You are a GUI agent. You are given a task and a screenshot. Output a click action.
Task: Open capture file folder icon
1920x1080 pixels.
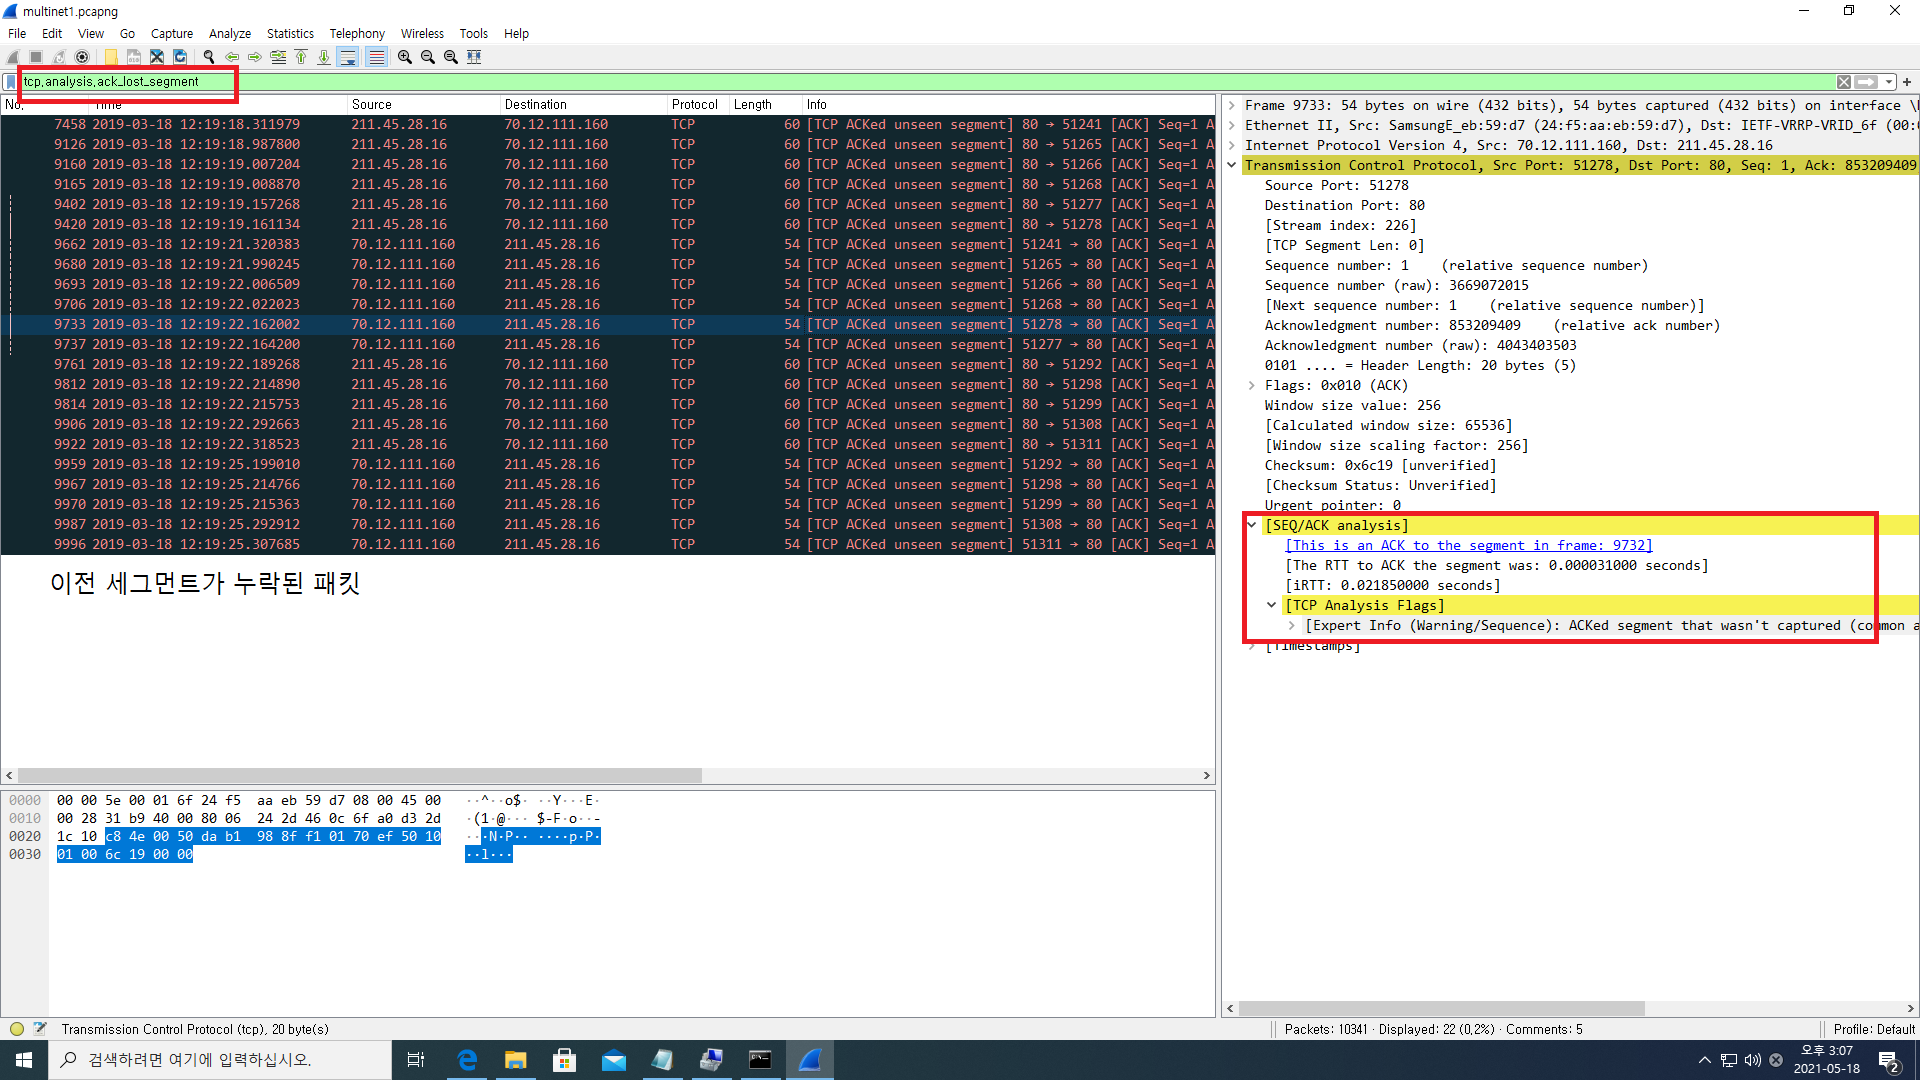pos(111,57)
